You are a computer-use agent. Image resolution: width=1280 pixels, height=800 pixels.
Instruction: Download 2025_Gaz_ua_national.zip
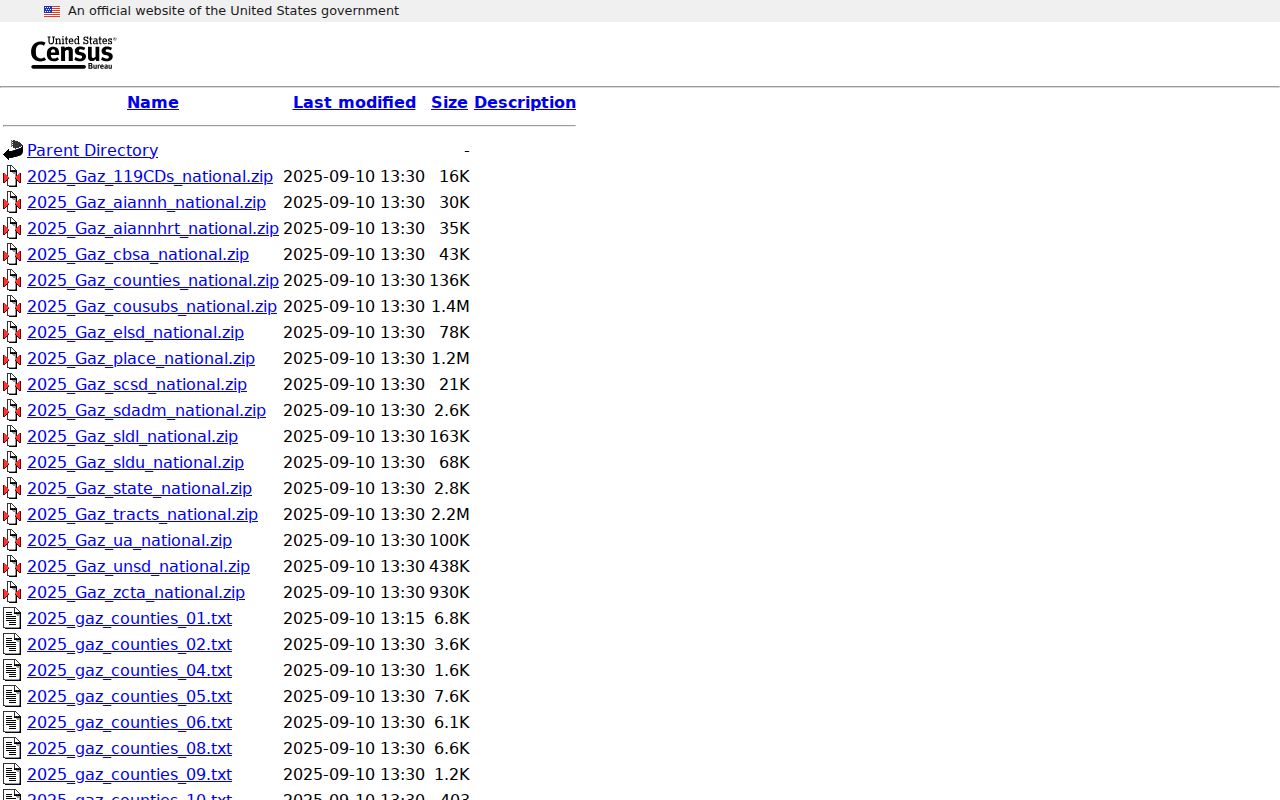[x=129, y=540]
